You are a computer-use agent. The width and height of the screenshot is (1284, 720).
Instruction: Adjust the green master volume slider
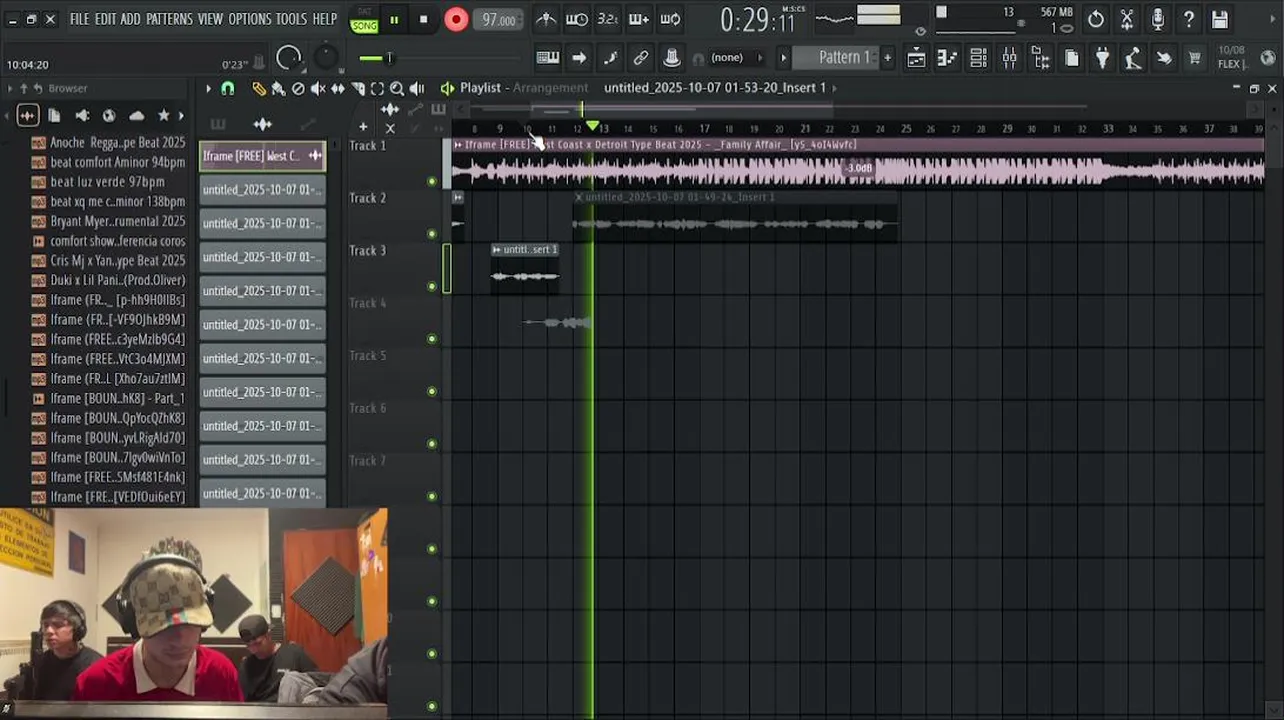pos(388,58)
